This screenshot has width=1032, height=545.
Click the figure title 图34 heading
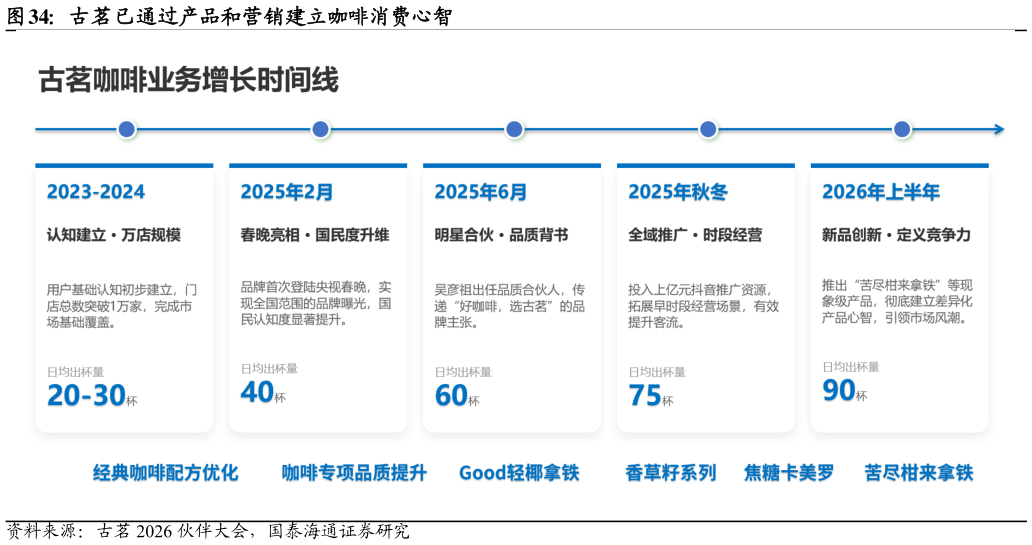click(x=229, y=16)
